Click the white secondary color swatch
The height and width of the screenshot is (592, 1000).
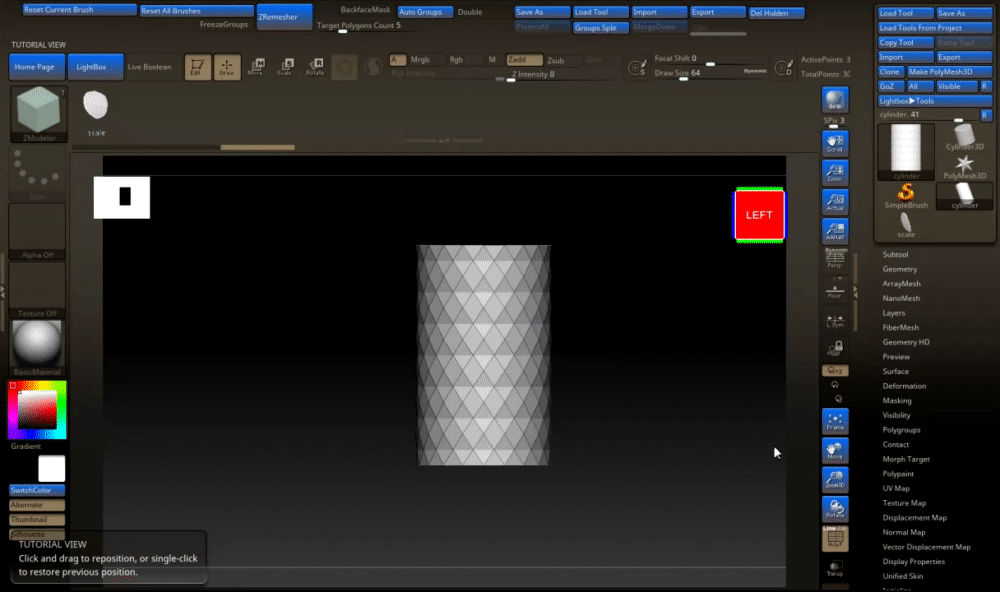point(52,468)
